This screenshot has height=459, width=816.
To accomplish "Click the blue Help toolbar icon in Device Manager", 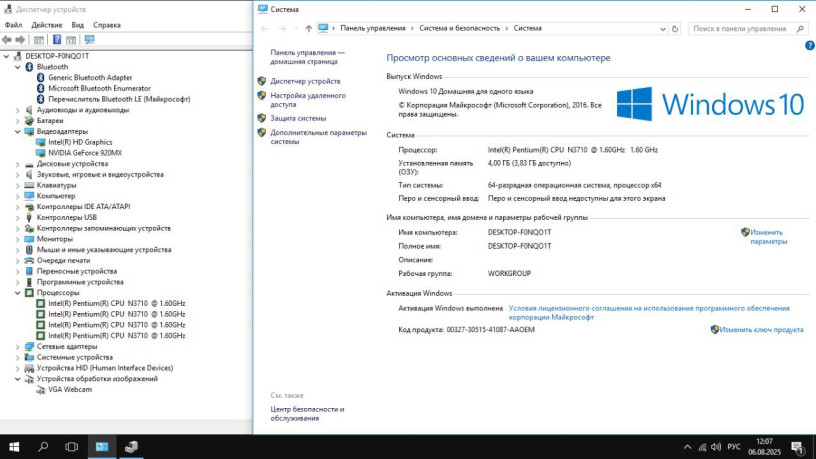I will click(57, 40).
